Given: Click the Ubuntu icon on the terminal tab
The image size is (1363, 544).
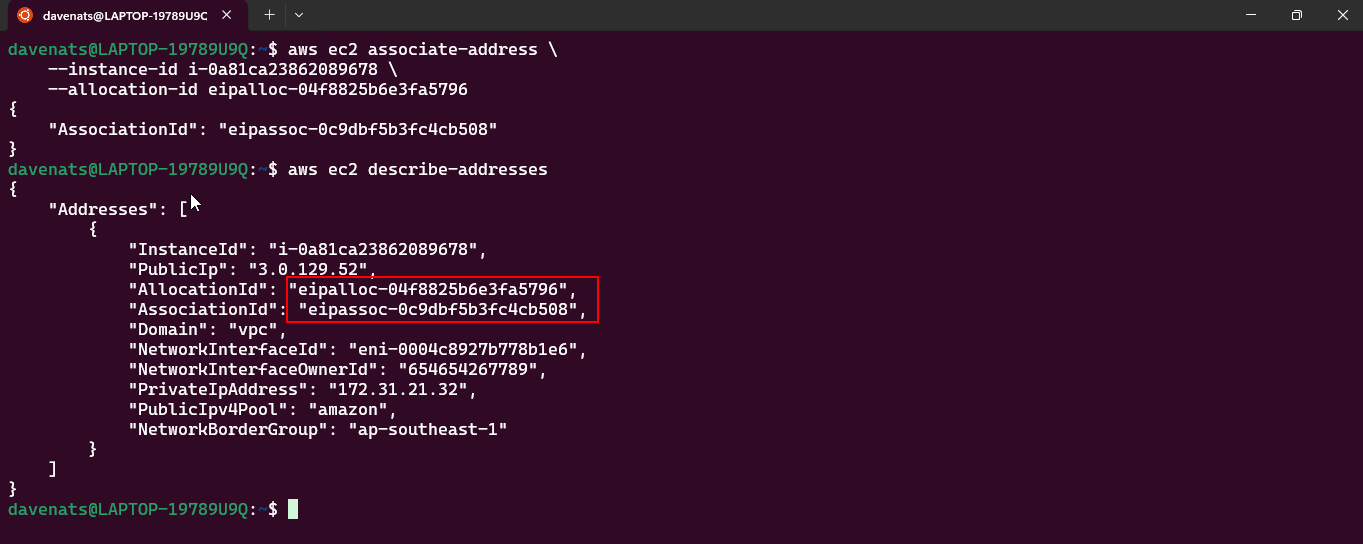Looking at the screenshot, I should pos(24,15).
